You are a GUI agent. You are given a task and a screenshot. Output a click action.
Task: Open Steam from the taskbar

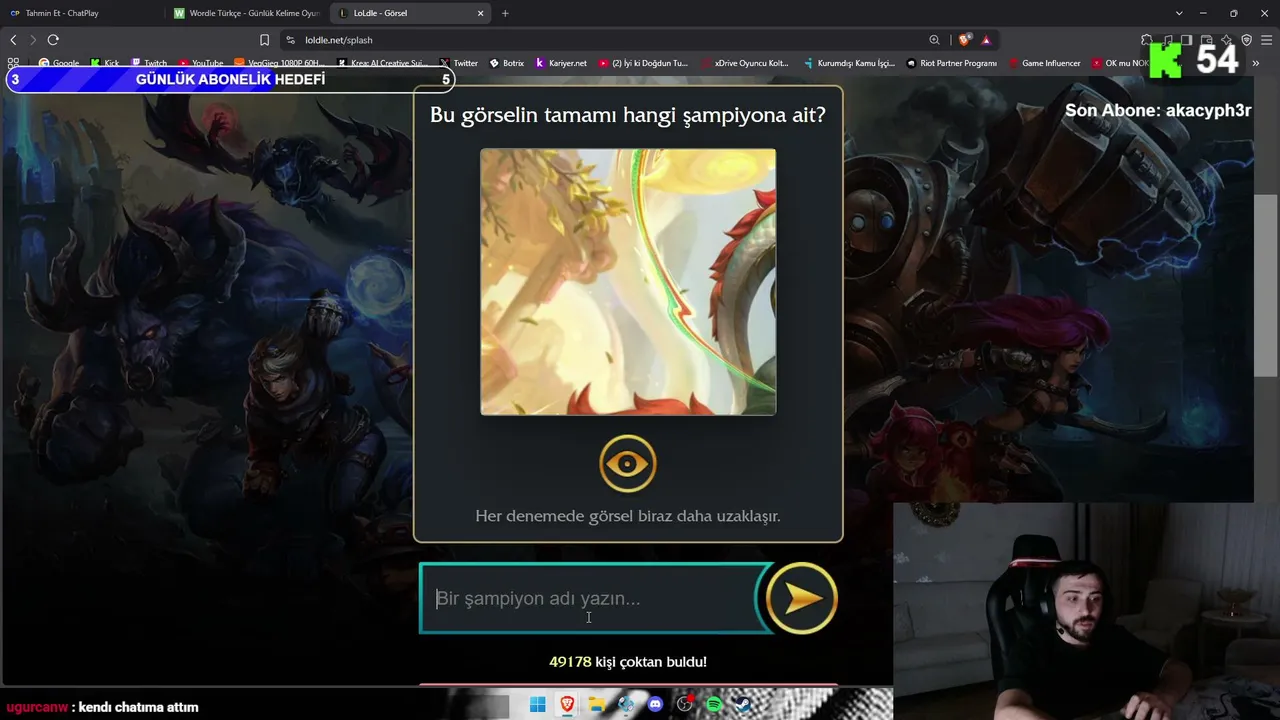[x=743, y=705]
